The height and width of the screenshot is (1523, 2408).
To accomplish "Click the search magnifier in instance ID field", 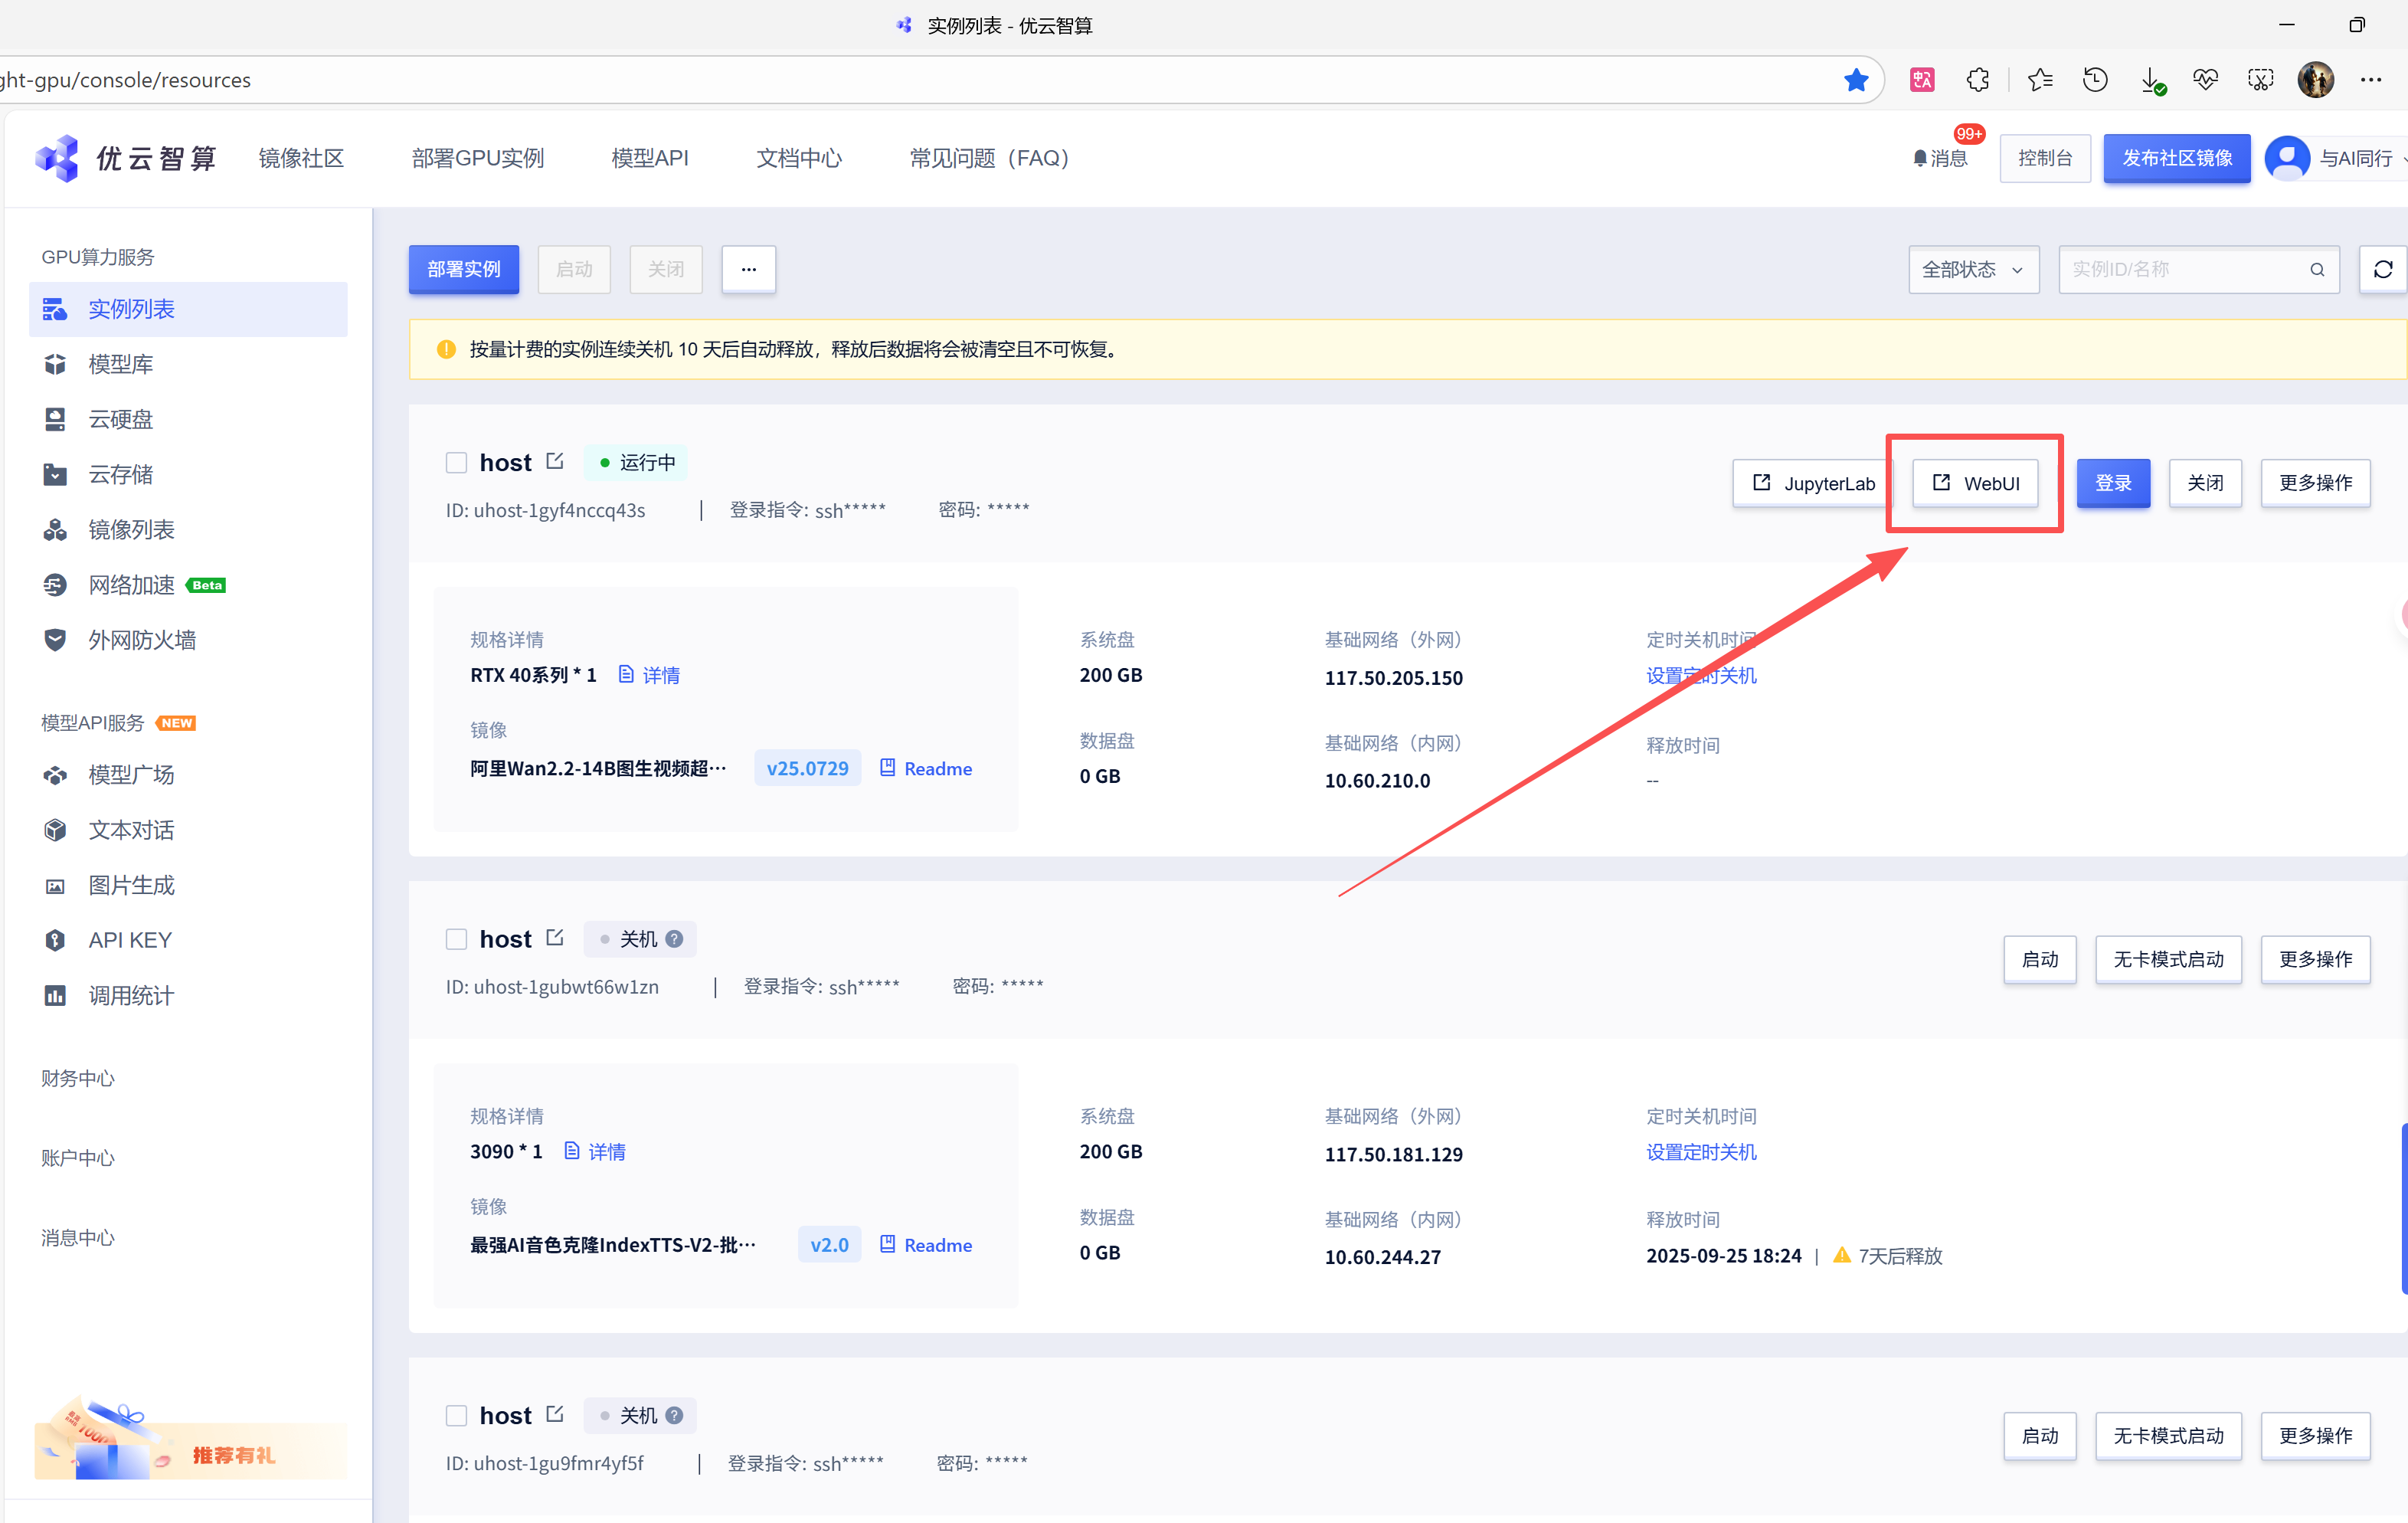I will click(x=2316, y=270).
